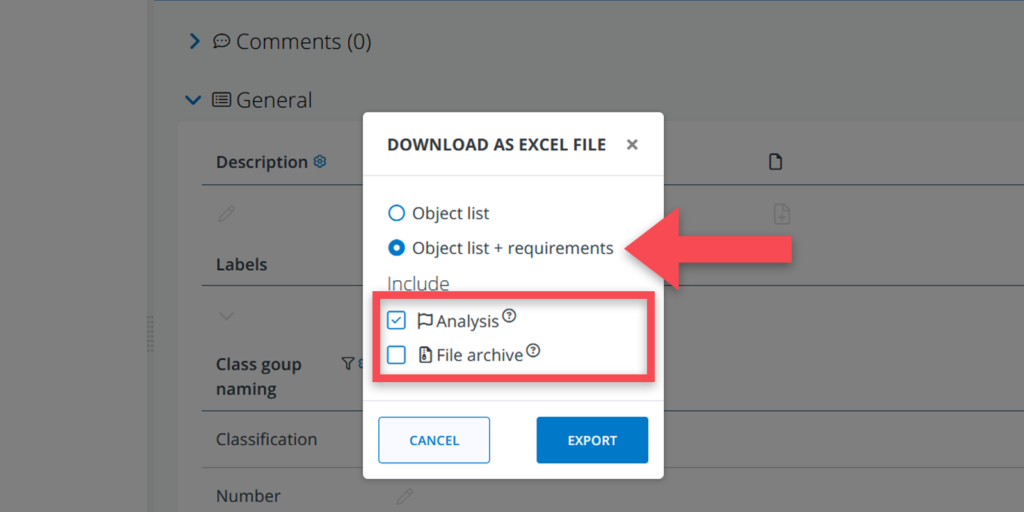Image resolution: width=1024 pixels, height=512 pixels.
Task: Click the help icon next to File archive
Action: coord(533,350)
